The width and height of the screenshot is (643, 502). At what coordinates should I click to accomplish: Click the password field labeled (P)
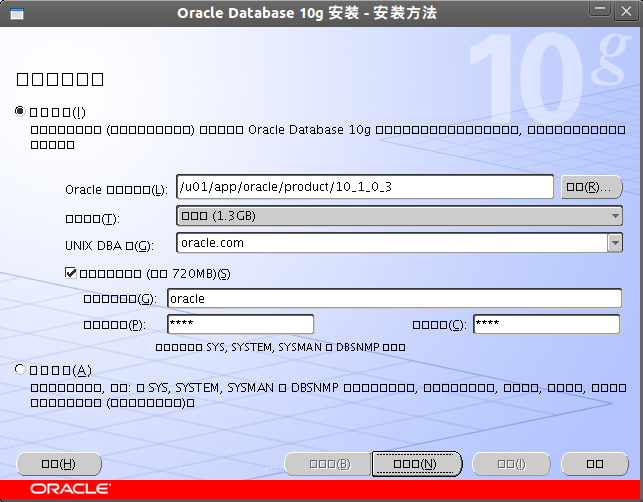pyautogui.click(x=241, y=324)
